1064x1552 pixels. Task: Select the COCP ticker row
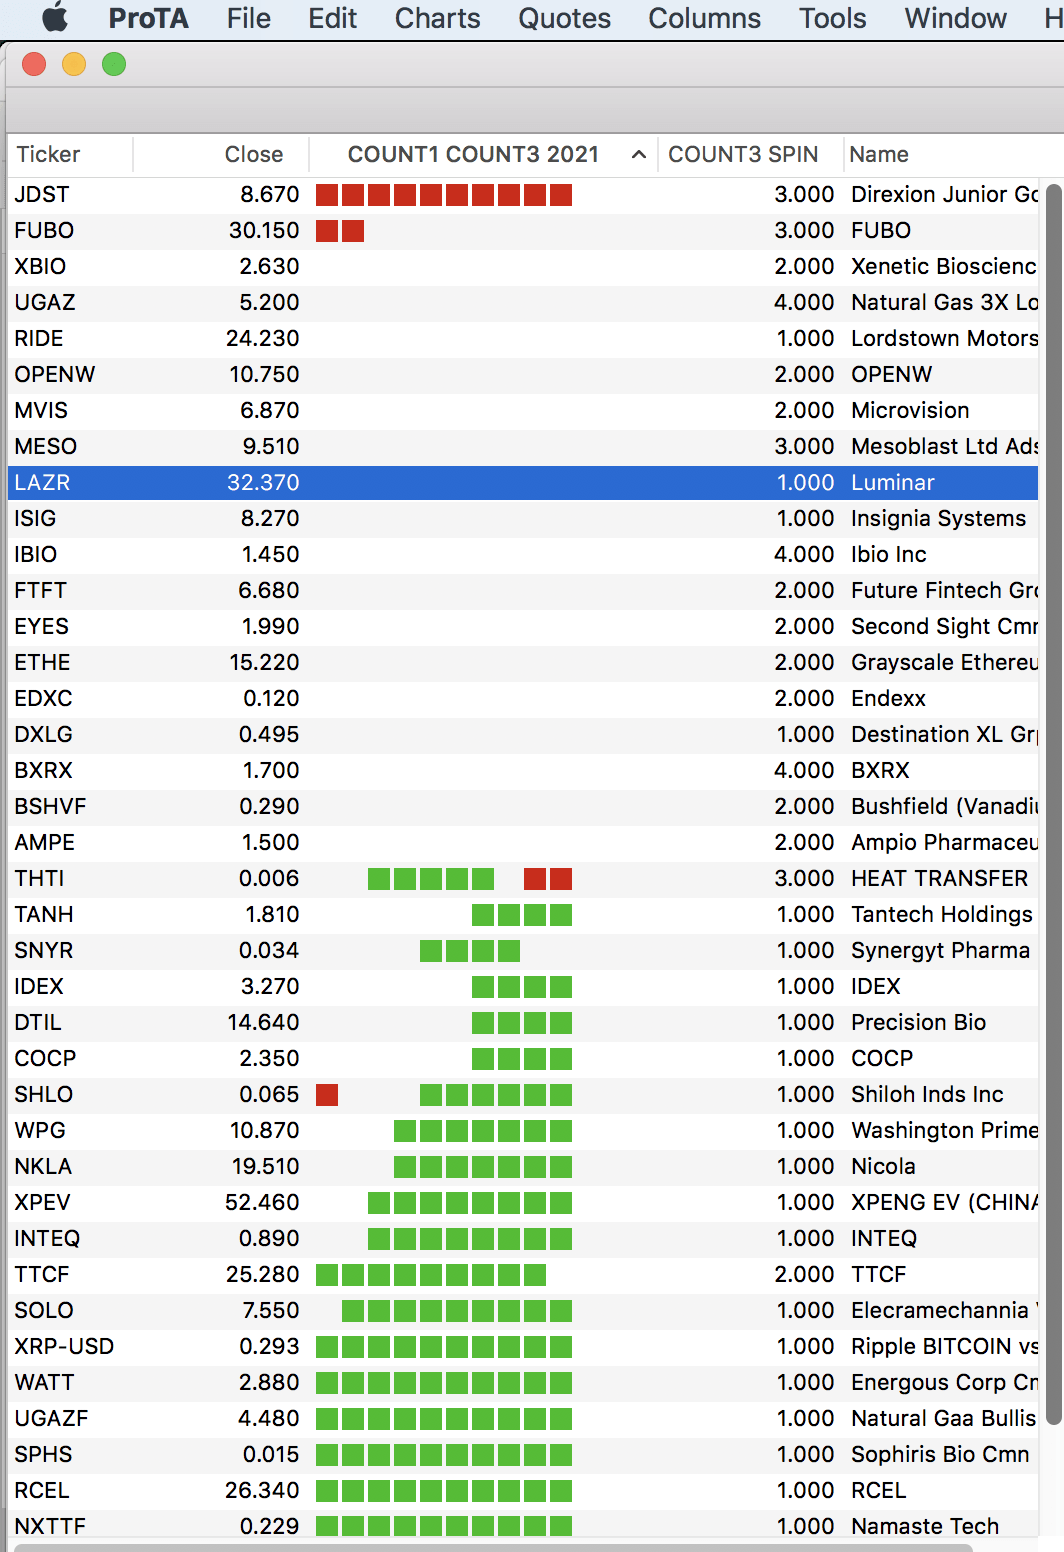pyautogui.click(x=523, y=1058)
